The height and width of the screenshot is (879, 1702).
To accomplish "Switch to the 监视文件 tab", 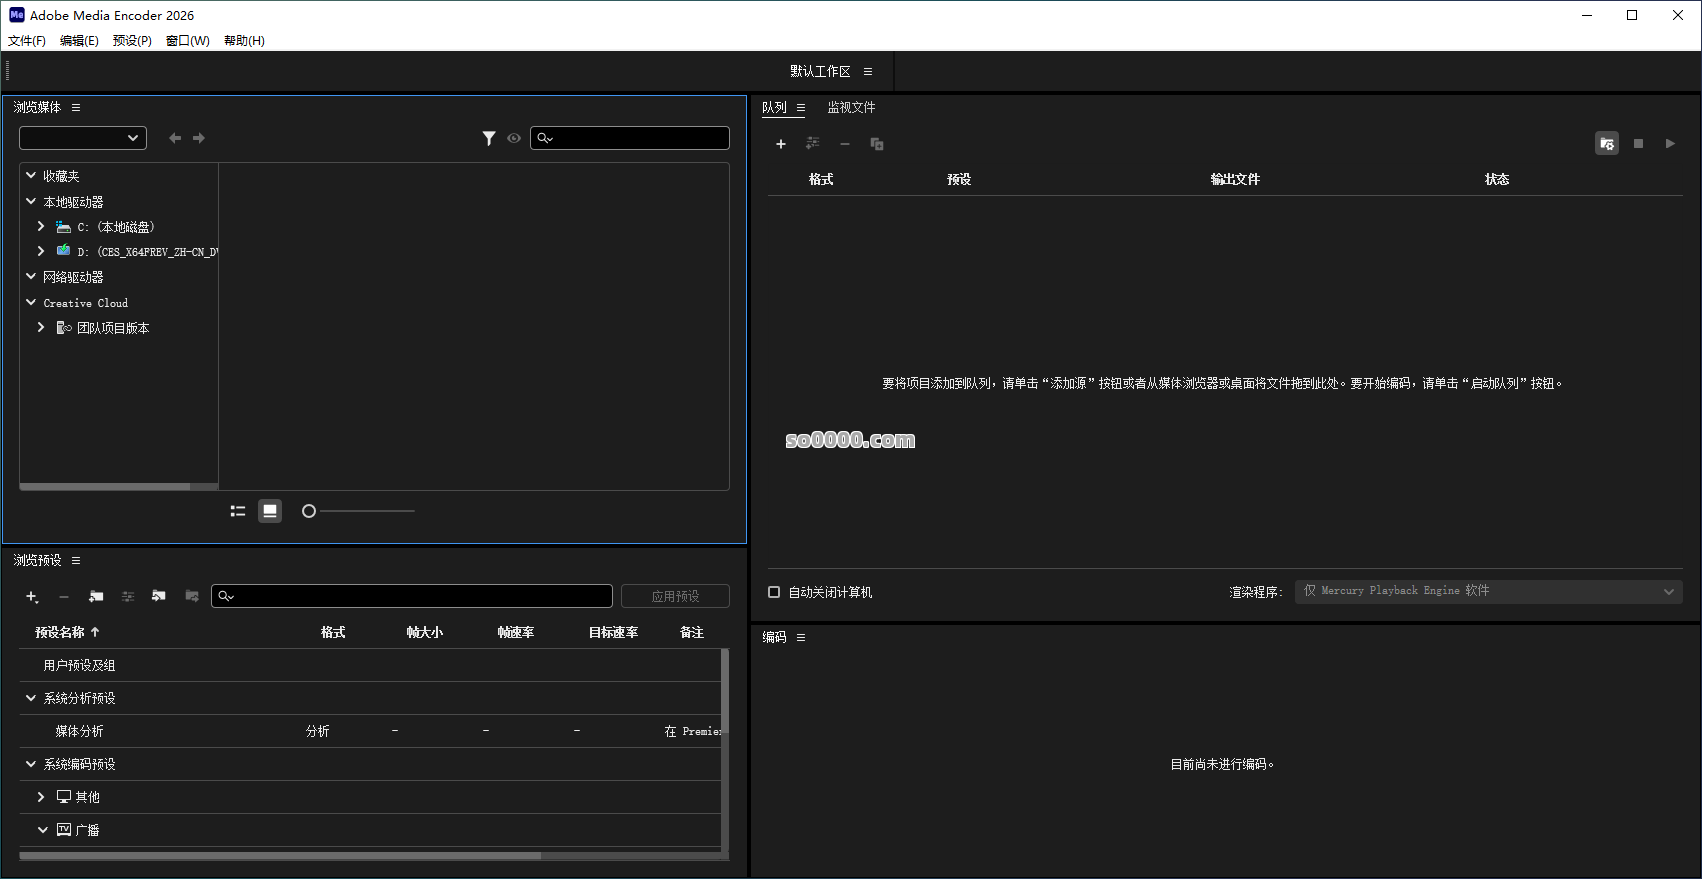I will click(851, 107).
